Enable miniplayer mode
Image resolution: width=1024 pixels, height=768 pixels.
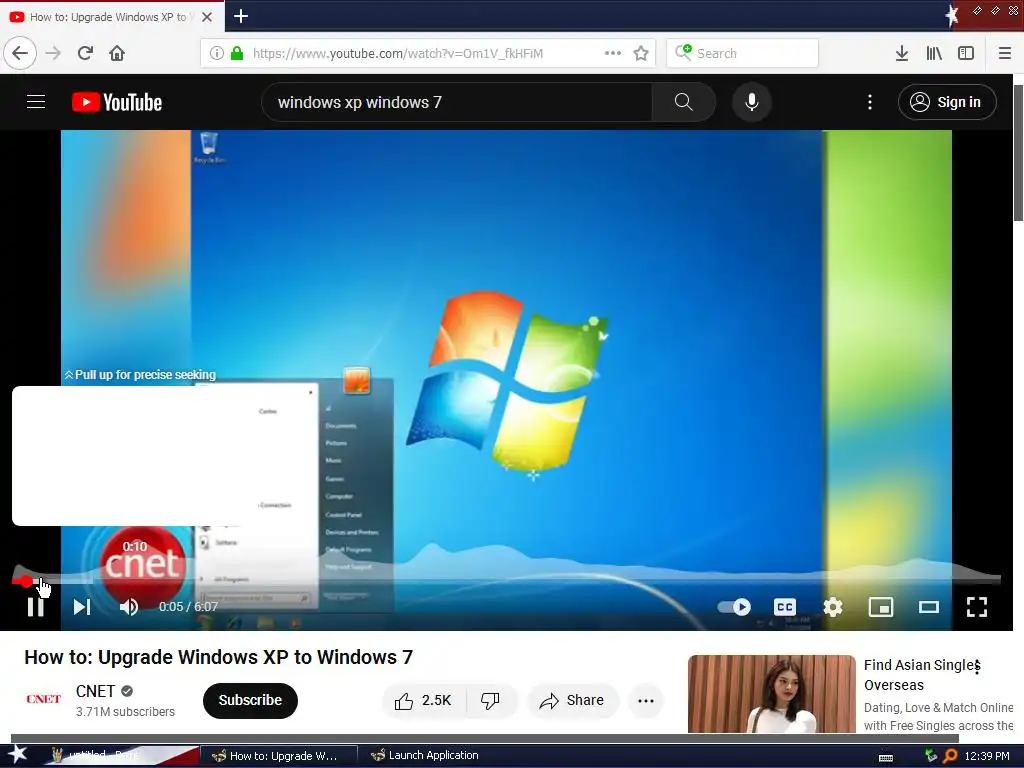click(x=880, y=607)
